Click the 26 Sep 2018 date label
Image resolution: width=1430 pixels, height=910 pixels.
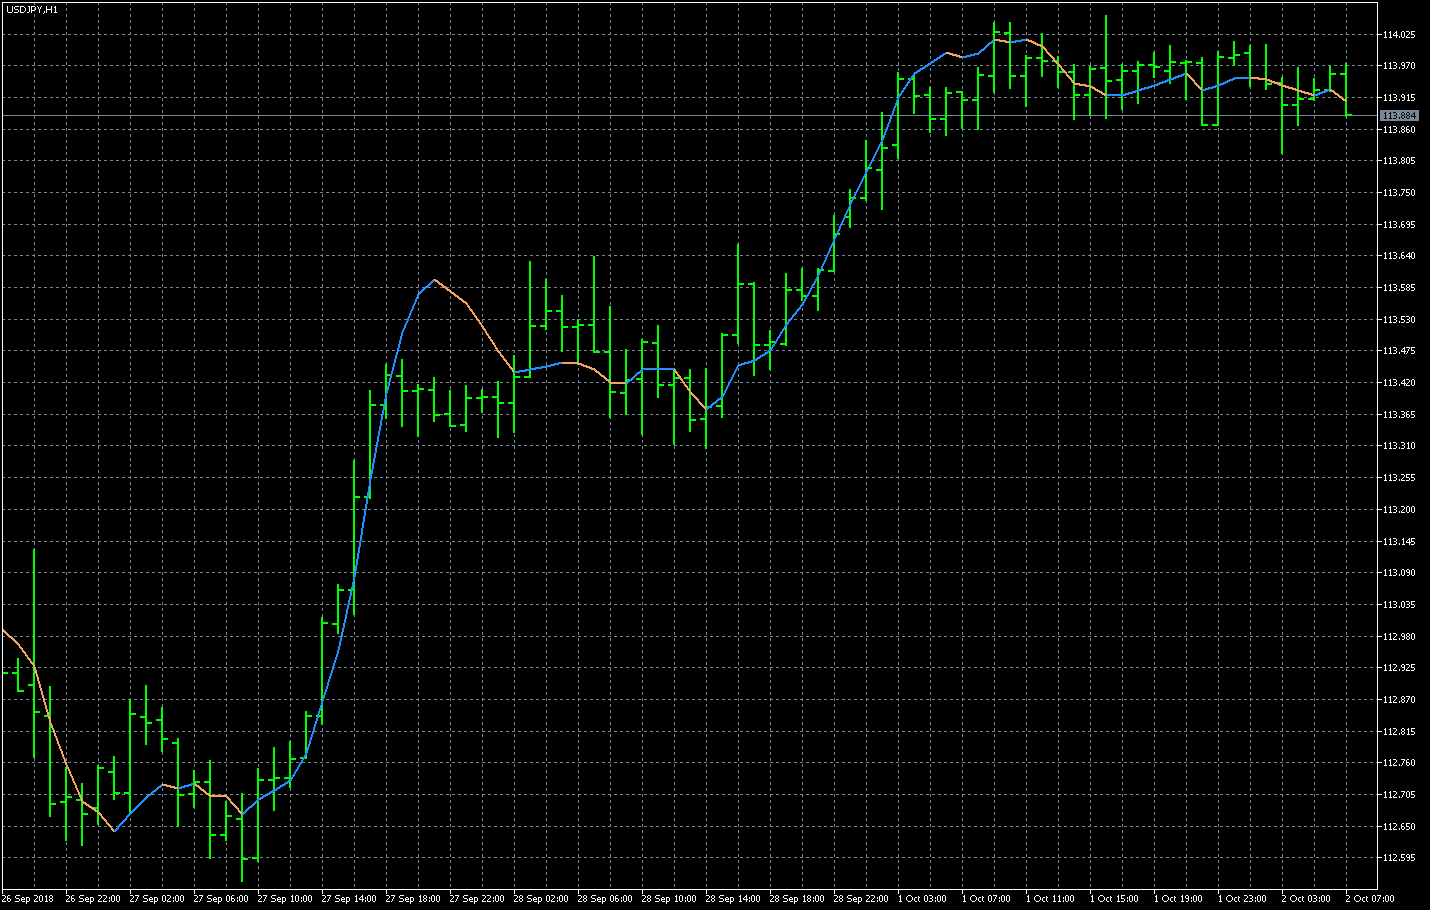(x=28, y=899)
